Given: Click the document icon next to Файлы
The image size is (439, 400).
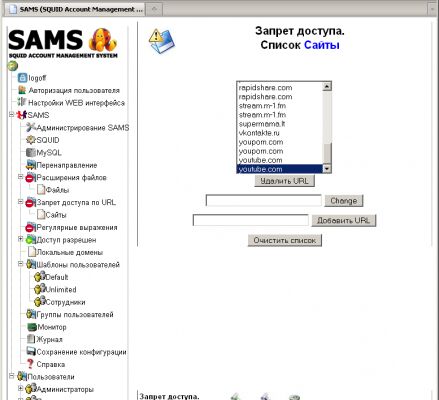Looking at the screenshot, I should coord(41,190).
